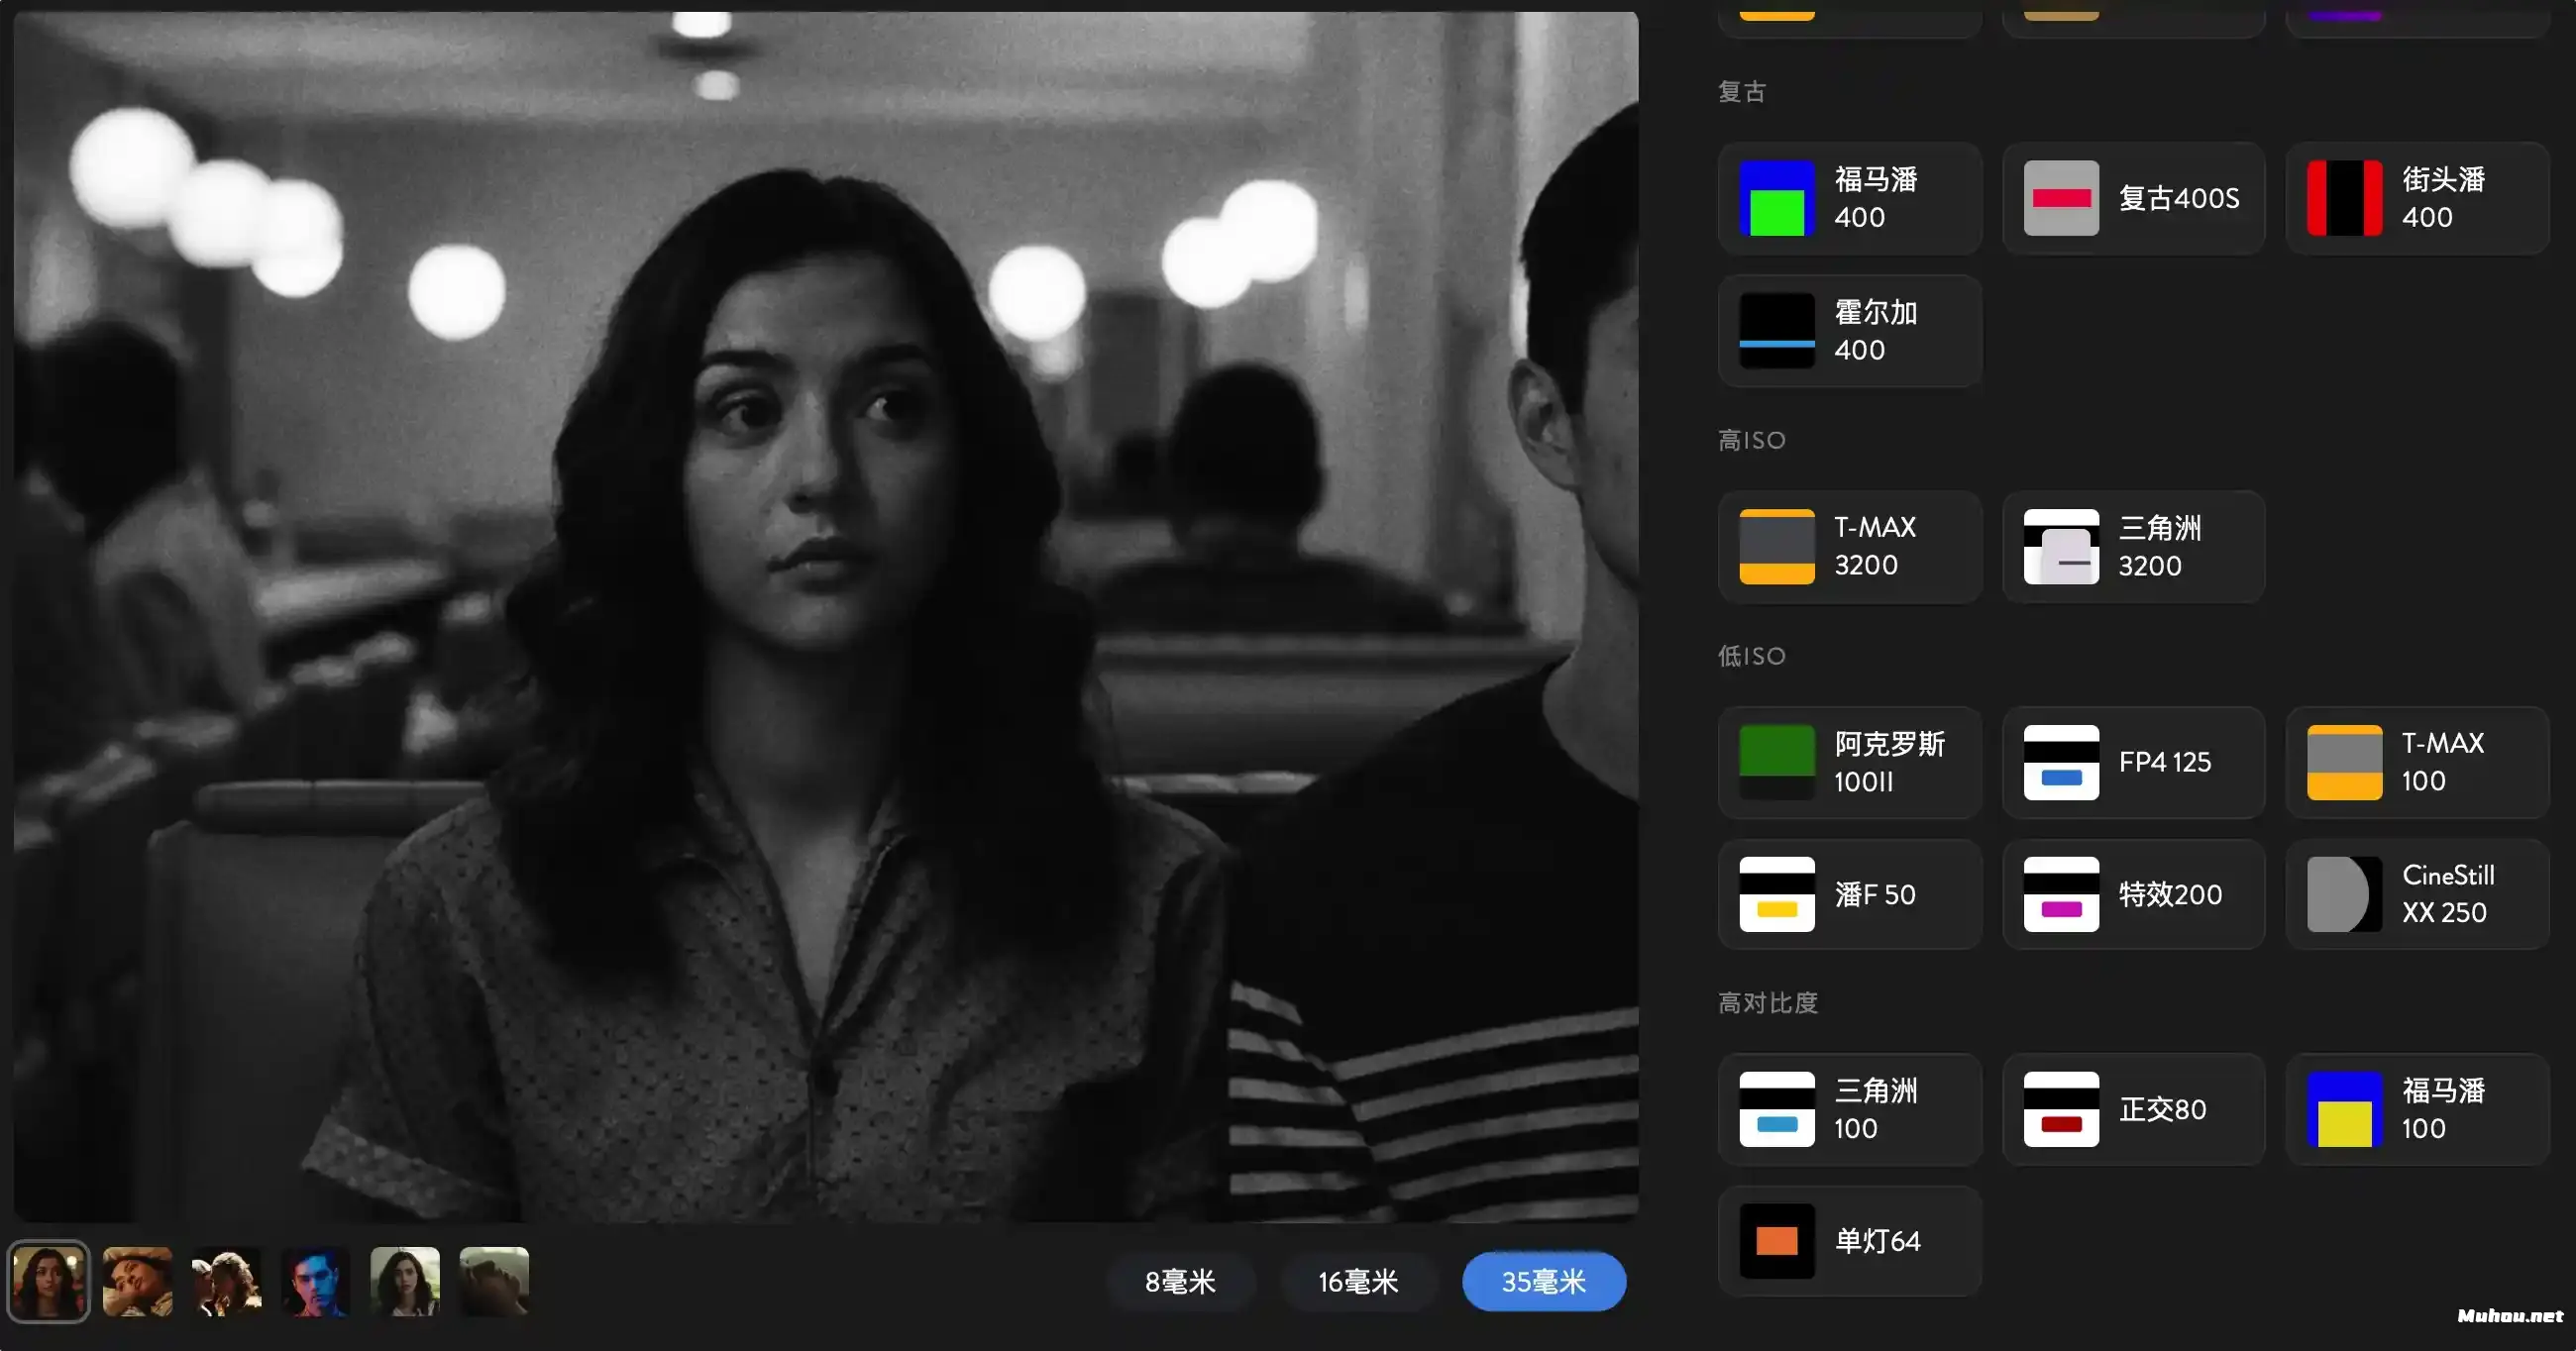Select the blue-lit man thumbnail

point(316,1281)
